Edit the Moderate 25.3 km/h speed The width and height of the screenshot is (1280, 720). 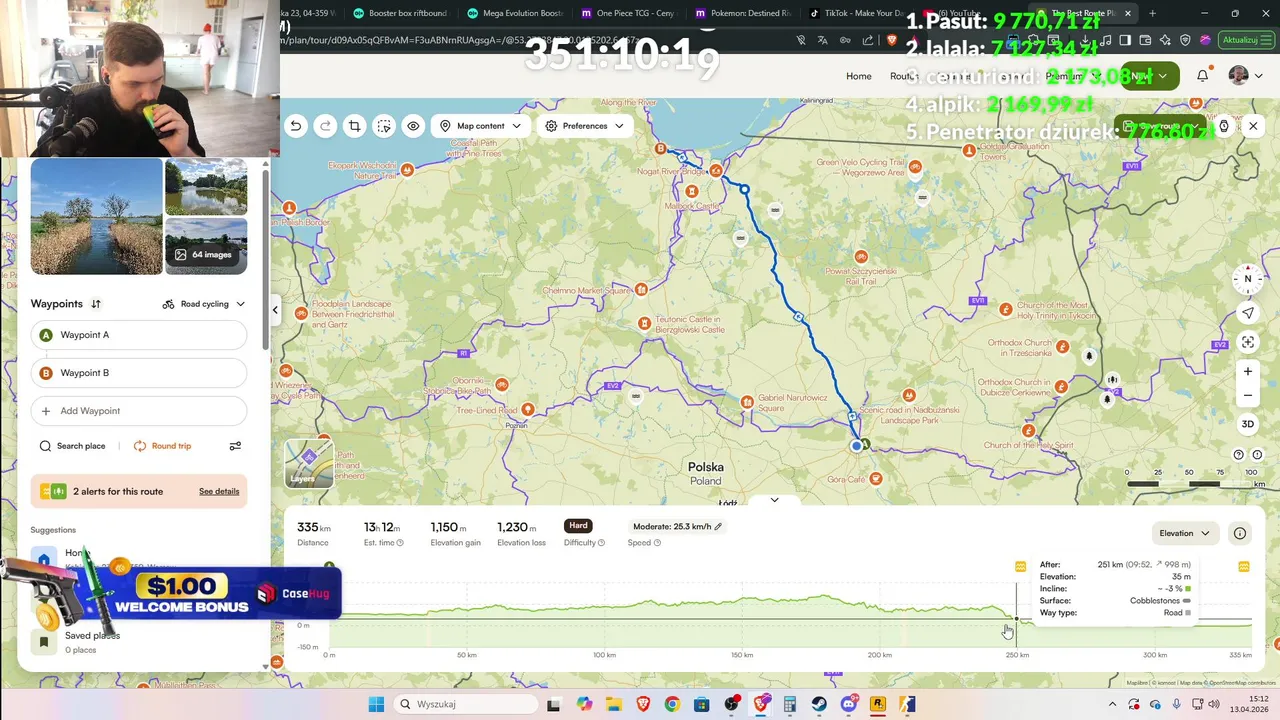[677, 526]
